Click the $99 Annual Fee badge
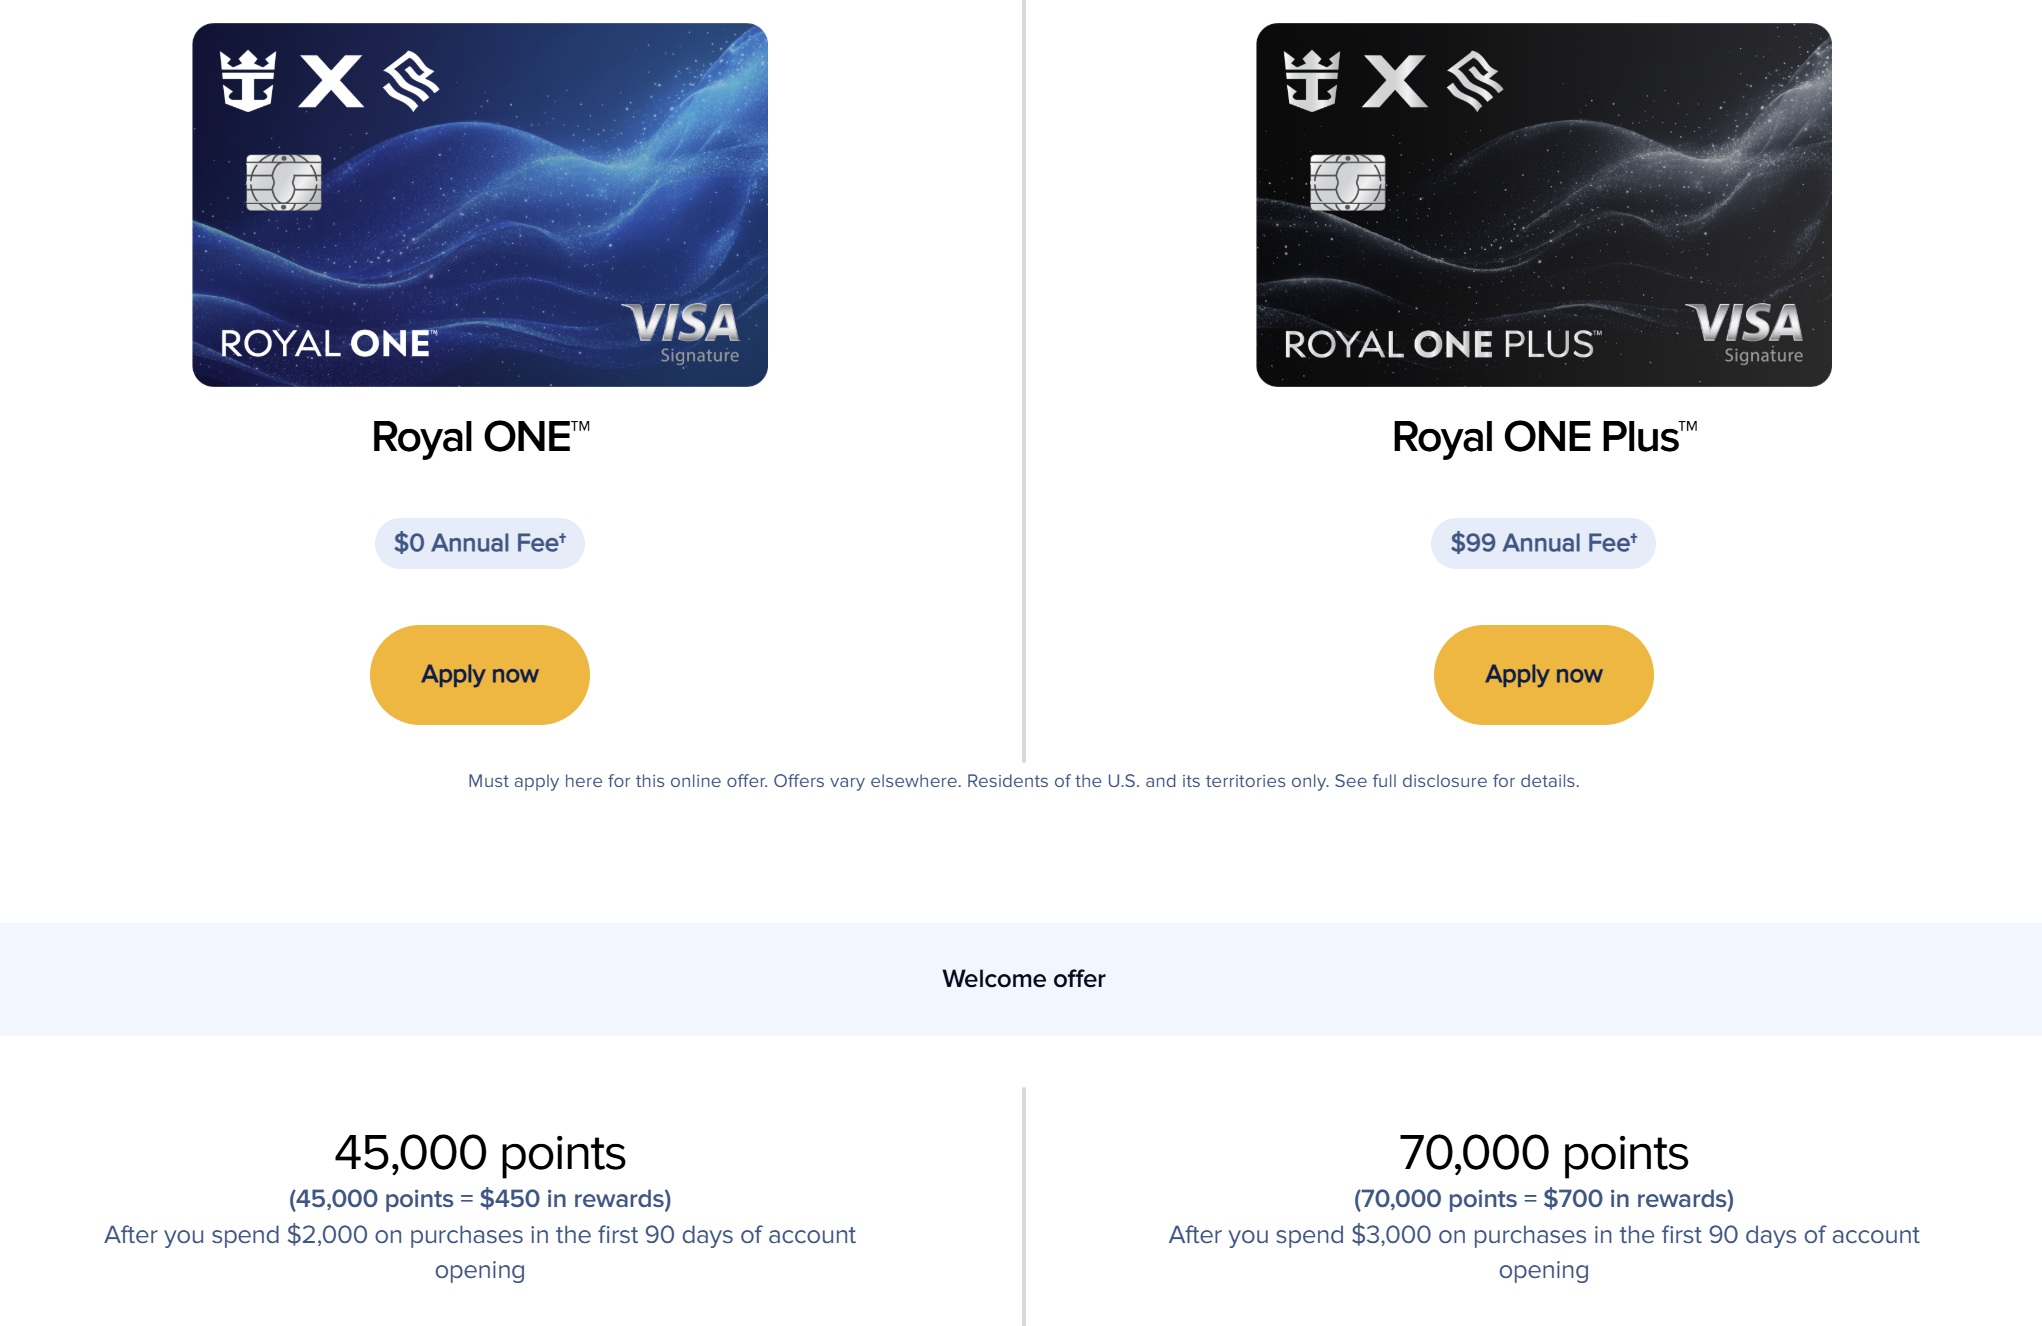The height and width of the screenshot is (1326, 2042). tap(1543, 543)
